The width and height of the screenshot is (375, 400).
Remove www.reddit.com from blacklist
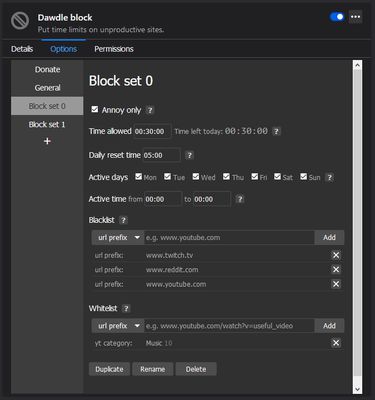pos(336,270)
